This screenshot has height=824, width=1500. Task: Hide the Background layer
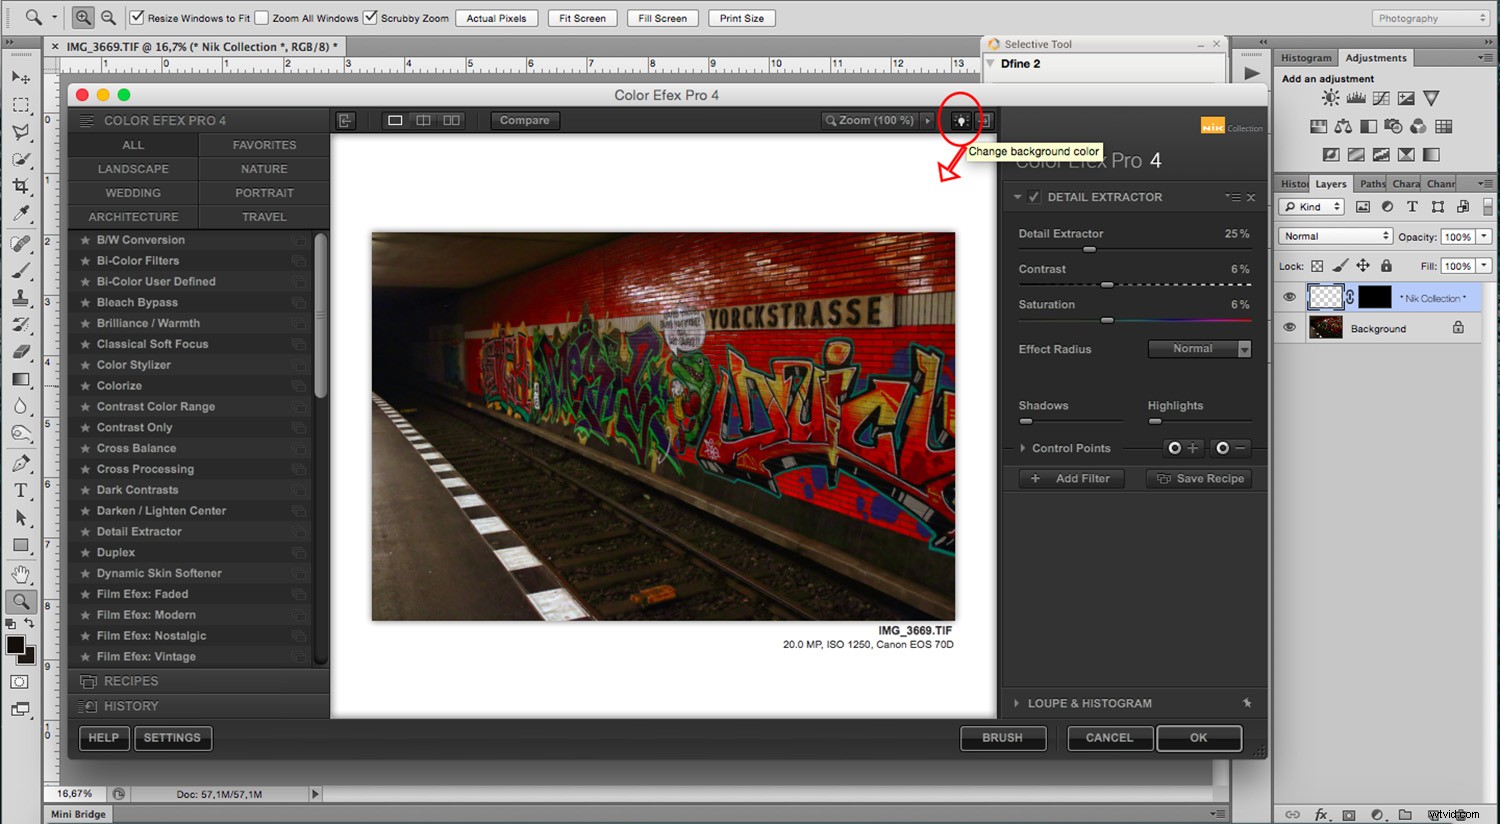point(1290,327)
